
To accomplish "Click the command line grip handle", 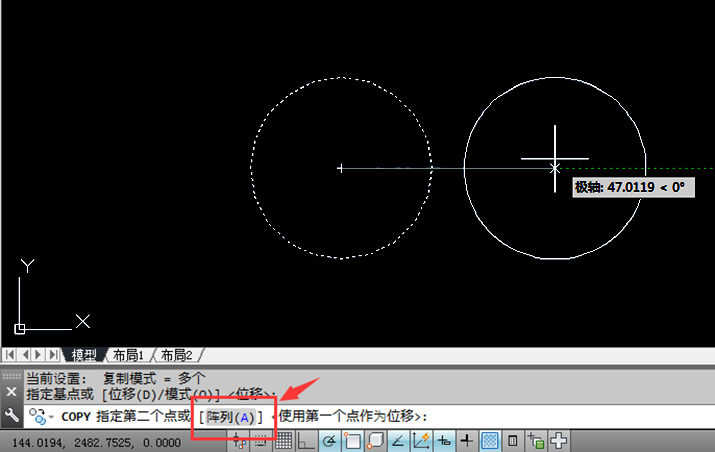I will click(x=11, y=376).
